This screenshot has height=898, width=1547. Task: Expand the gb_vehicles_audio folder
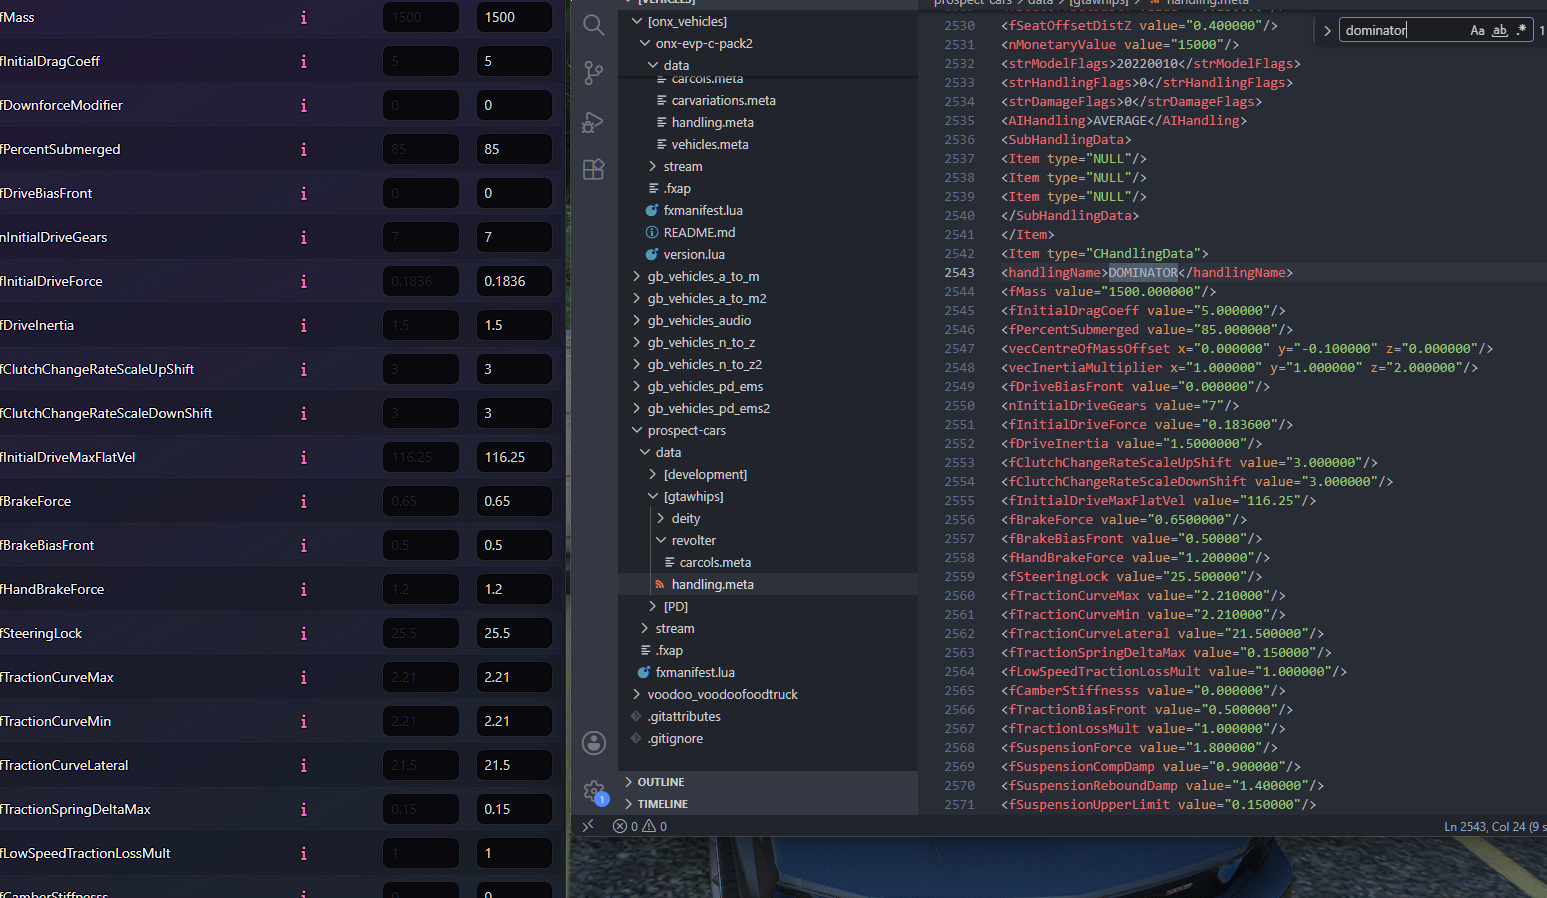point(637,320)
